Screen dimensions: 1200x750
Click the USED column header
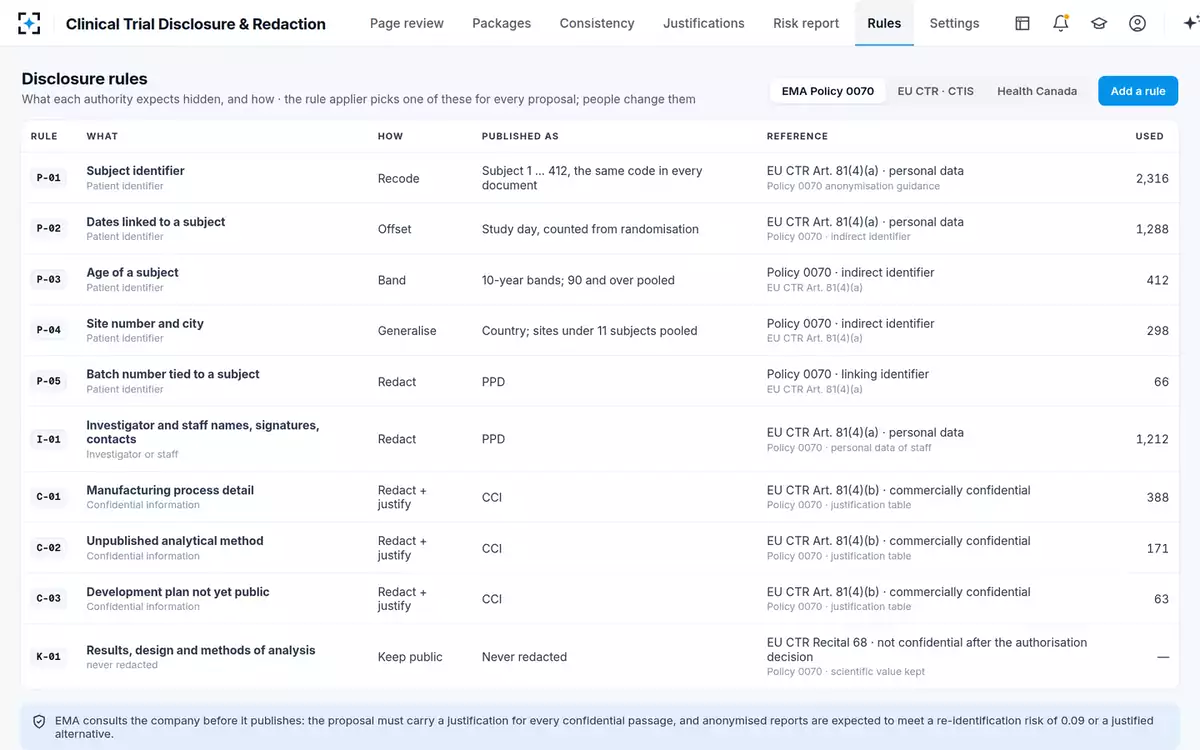click(1149, 136)
